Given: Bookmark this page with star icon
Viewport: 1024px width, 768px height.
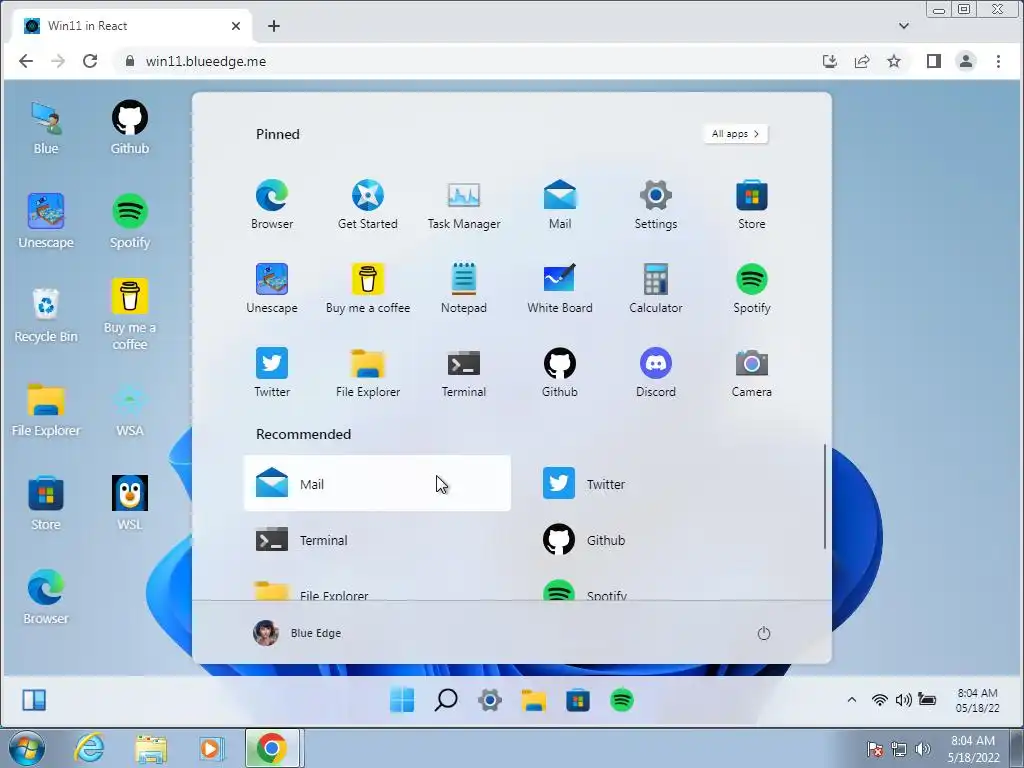Looking at the screenshot, I should pos(894,61).
